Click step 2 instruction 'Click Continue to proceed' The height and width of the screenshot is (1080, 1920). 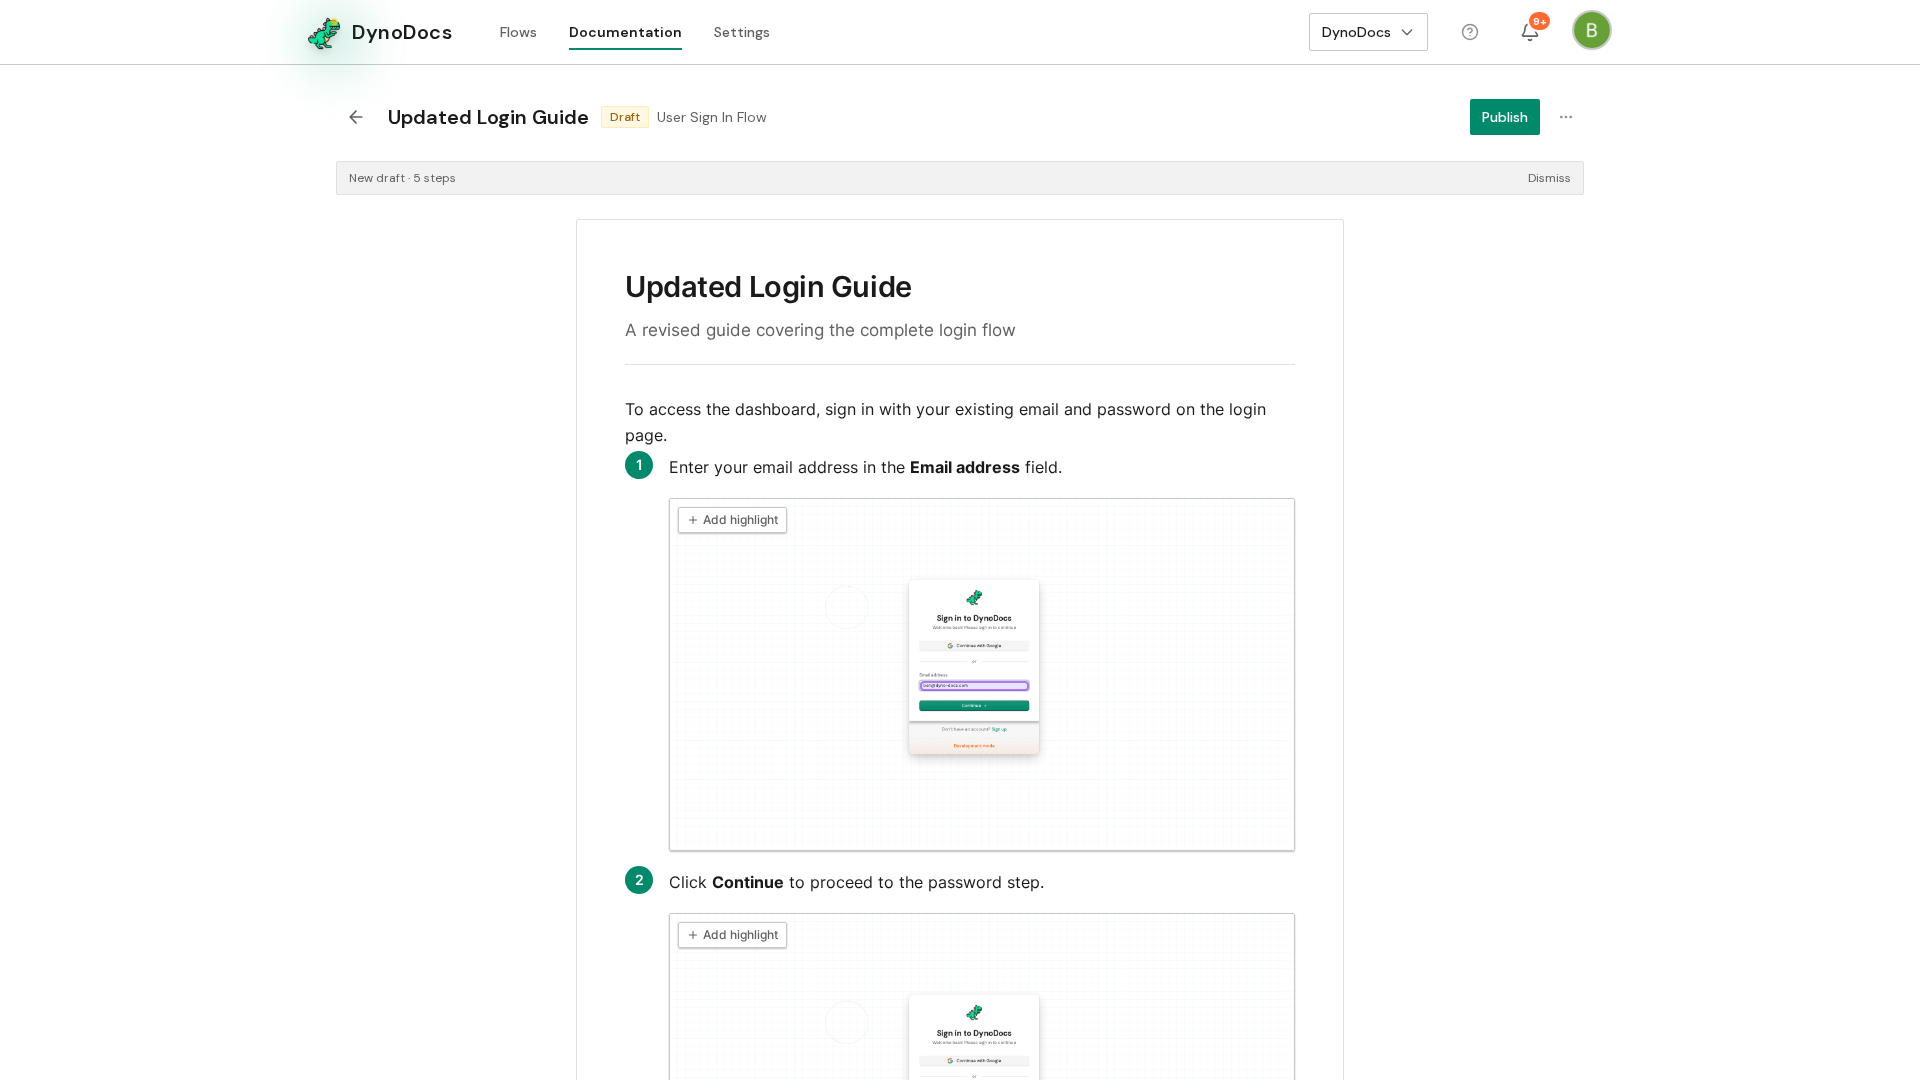857,882
